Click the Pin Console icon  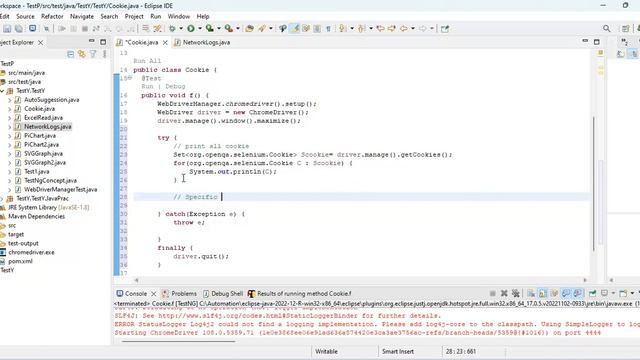click(593, 293)
